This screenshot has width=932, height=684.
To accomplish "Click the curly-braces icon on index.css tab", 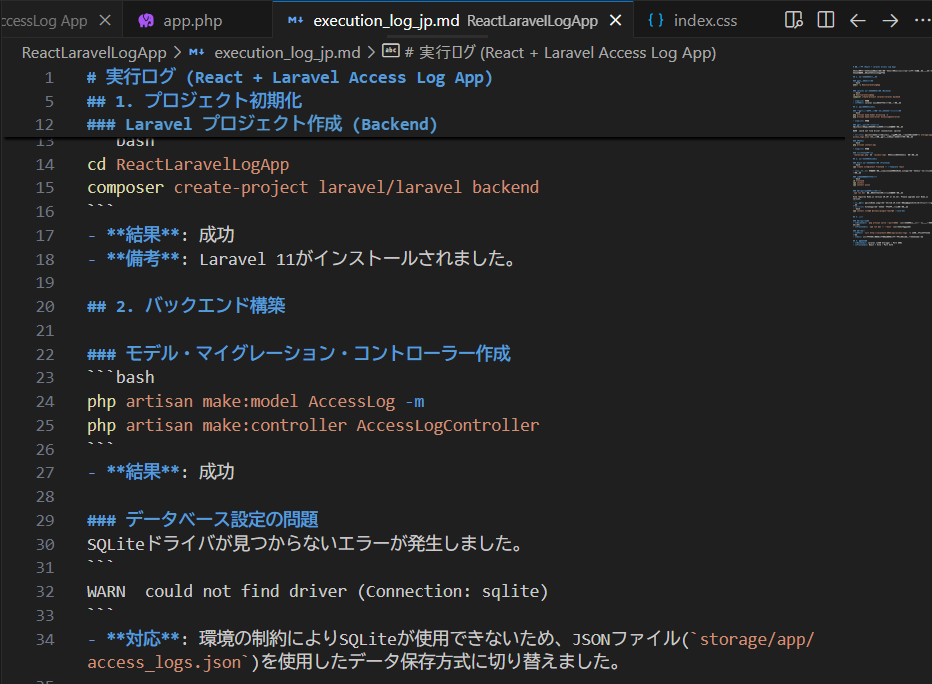I will [657, 19].
